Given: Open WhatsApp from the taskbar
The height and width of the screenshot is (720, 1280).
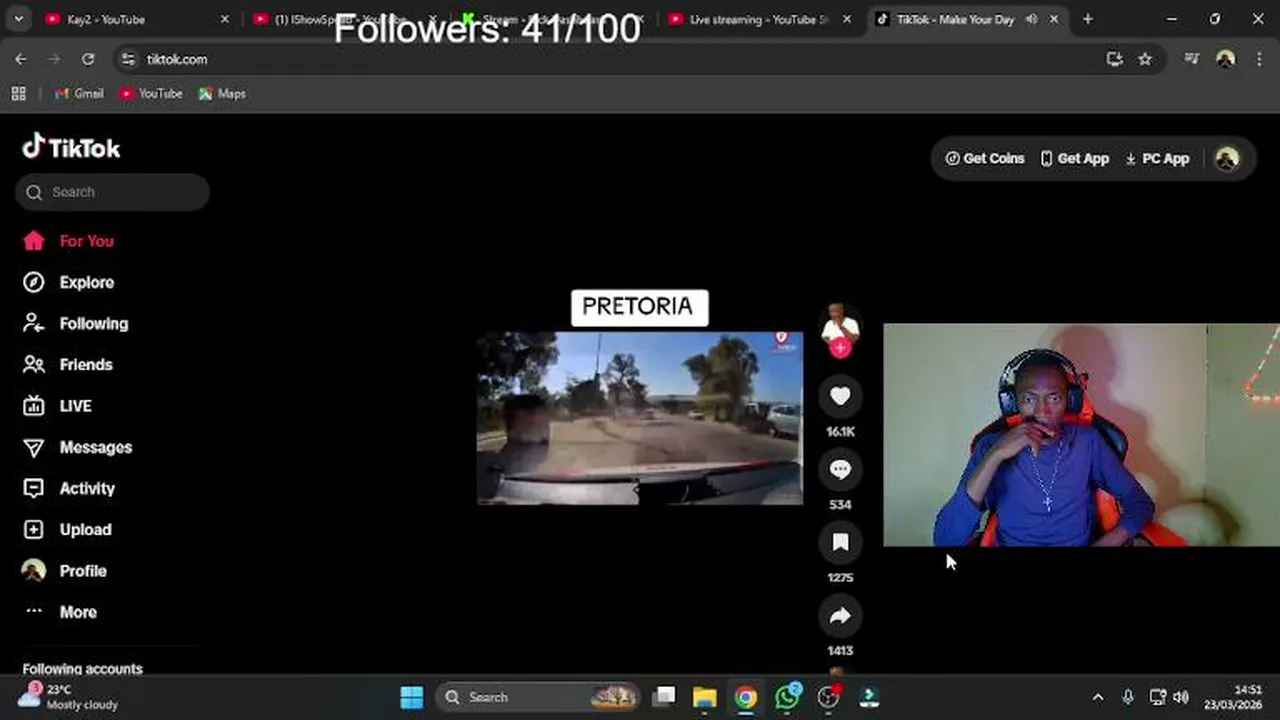Looking at the screenshot, I should pyautogui.click(x=787, y=697).
